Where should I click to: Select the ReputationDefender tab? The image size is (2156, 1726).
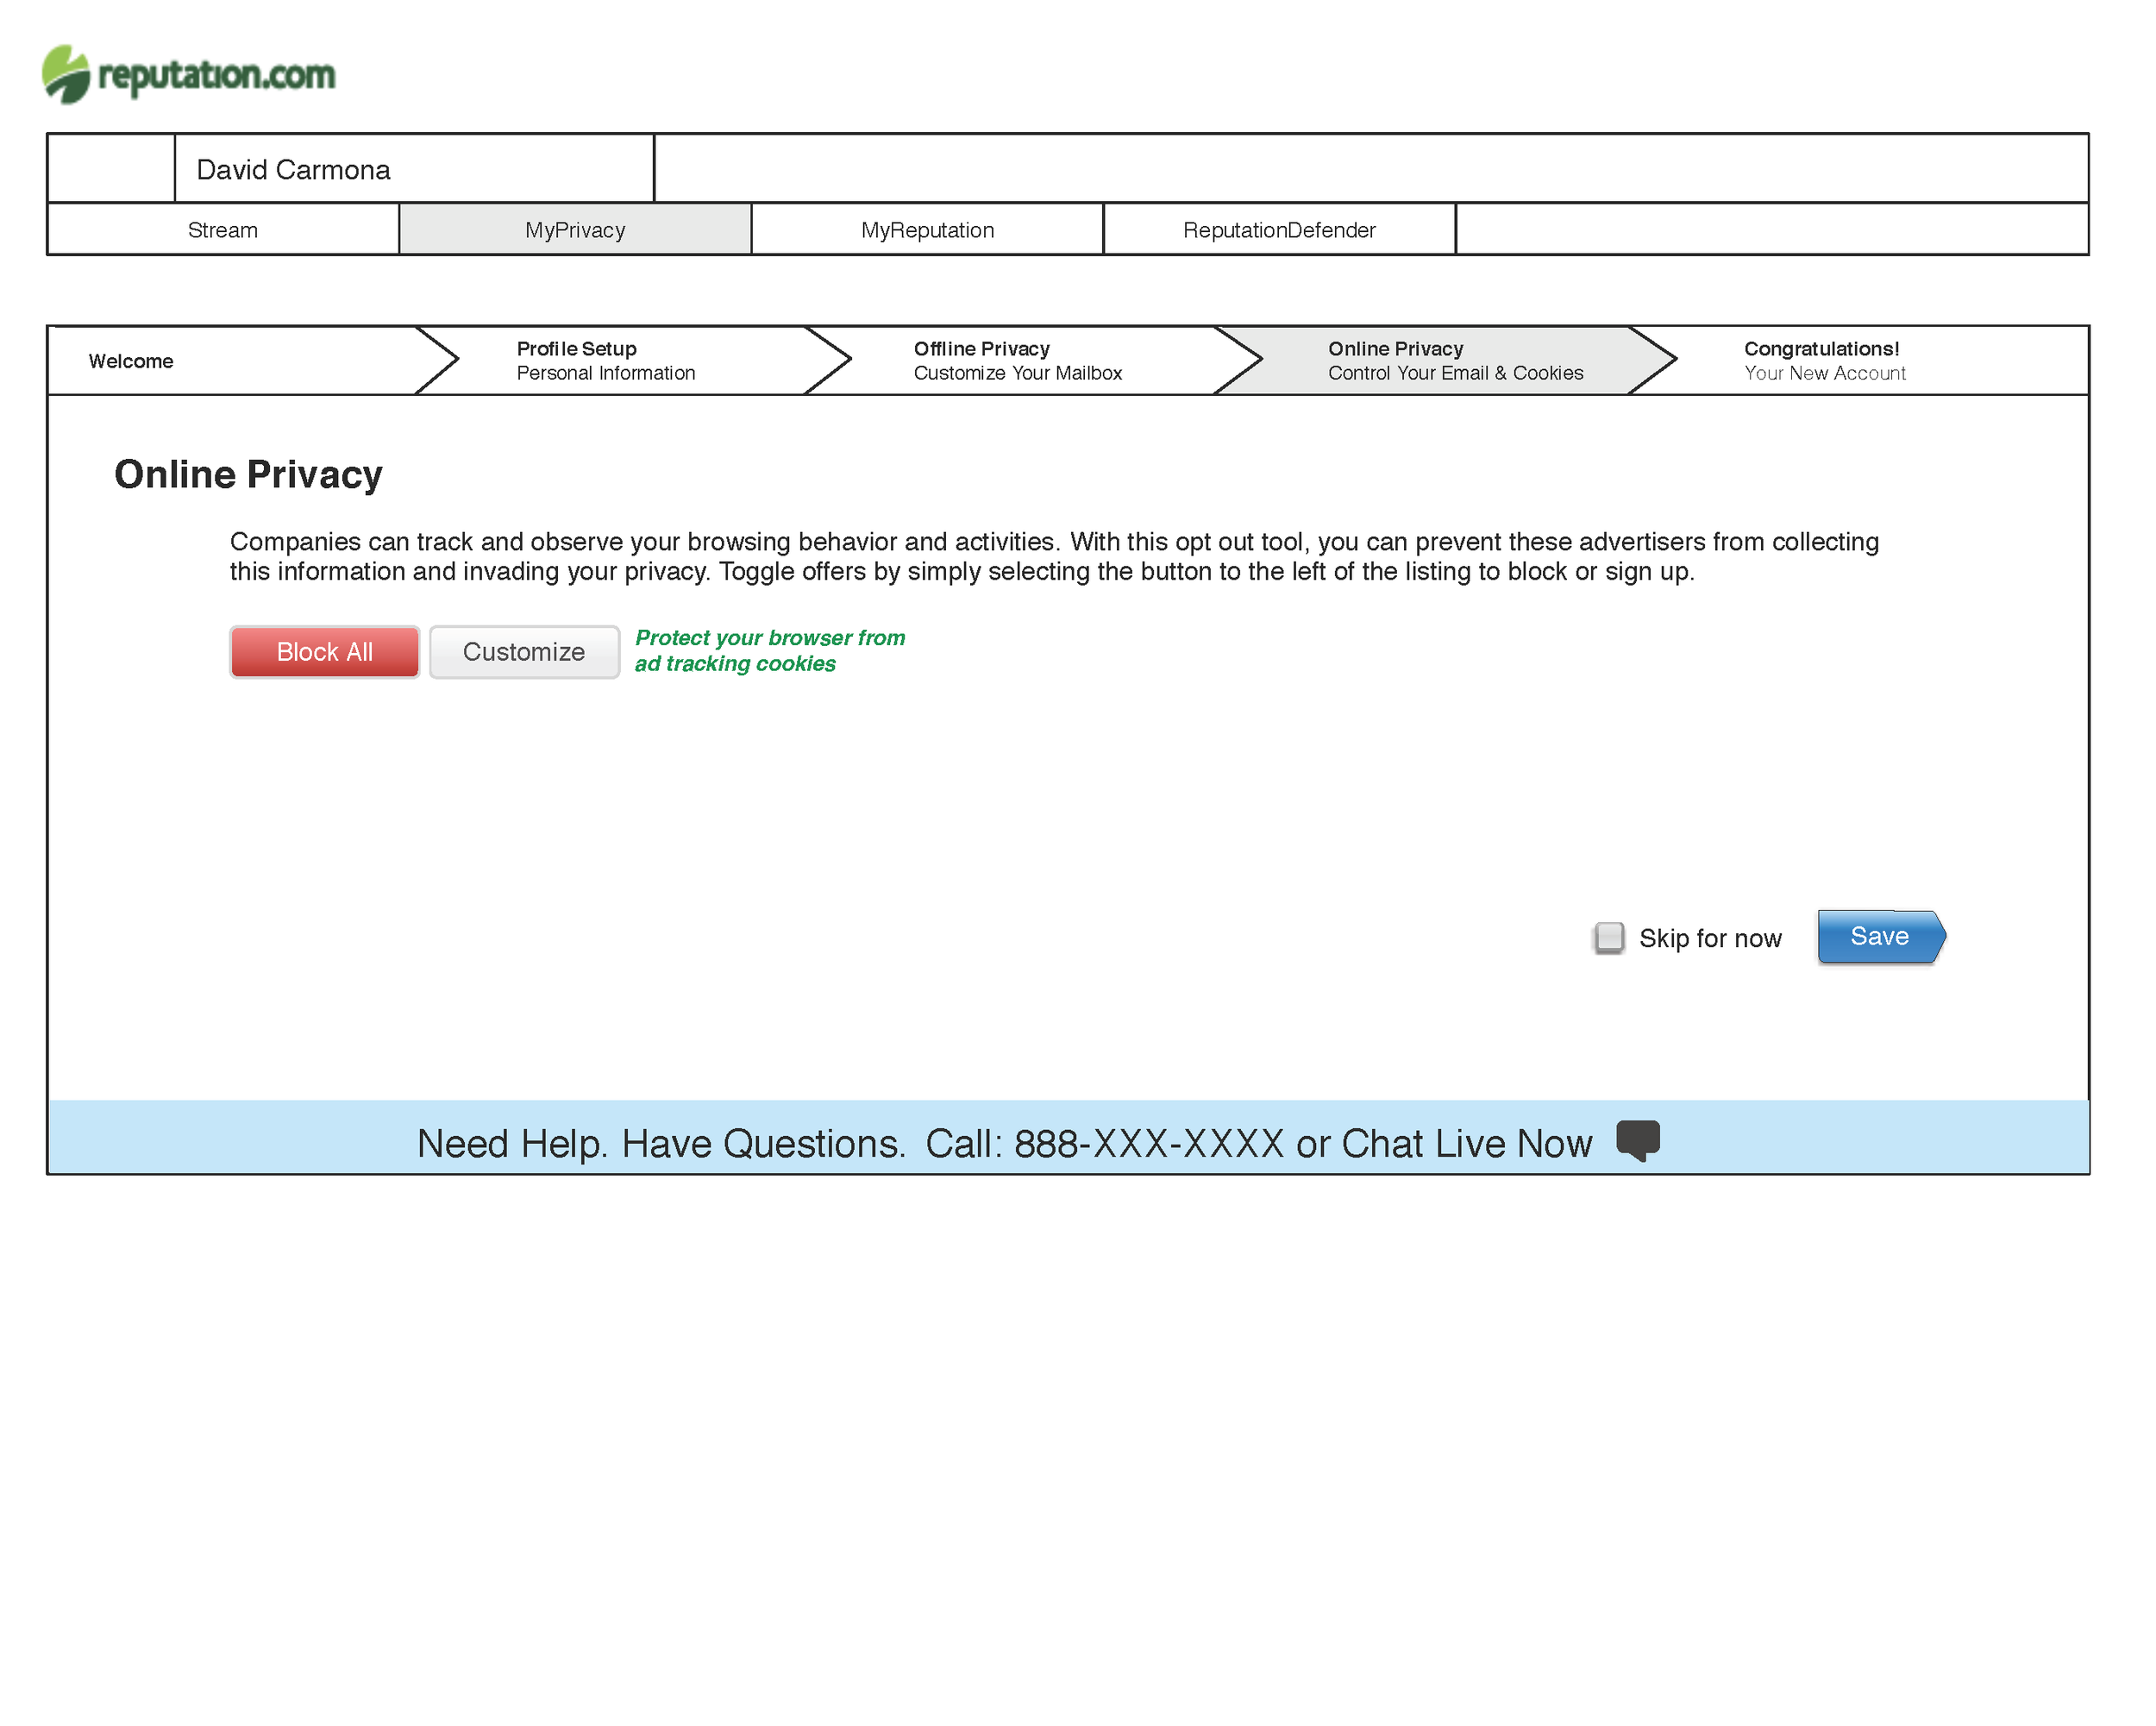point(1279,230)
